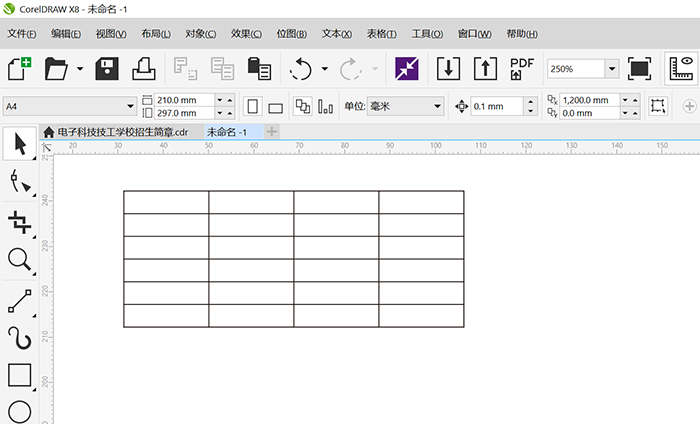Select the Rectangle tool
Screen dimensions: 700x424
(19, 376)
